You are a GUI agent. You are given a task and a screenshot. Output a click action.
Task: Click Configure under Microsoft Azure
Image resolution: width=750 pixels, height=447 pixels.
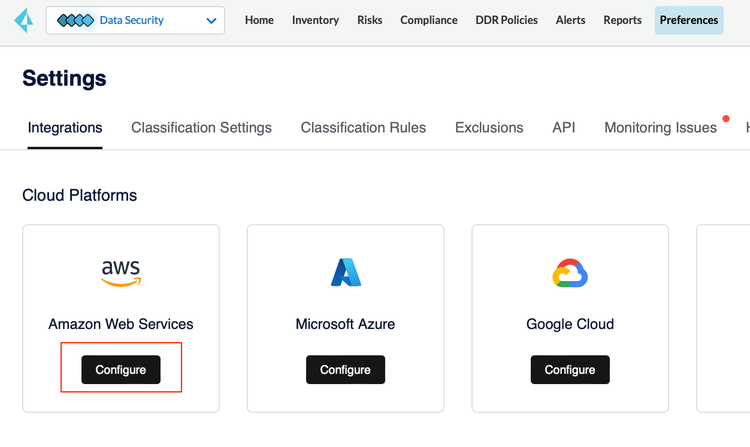(x=345, y=370)
